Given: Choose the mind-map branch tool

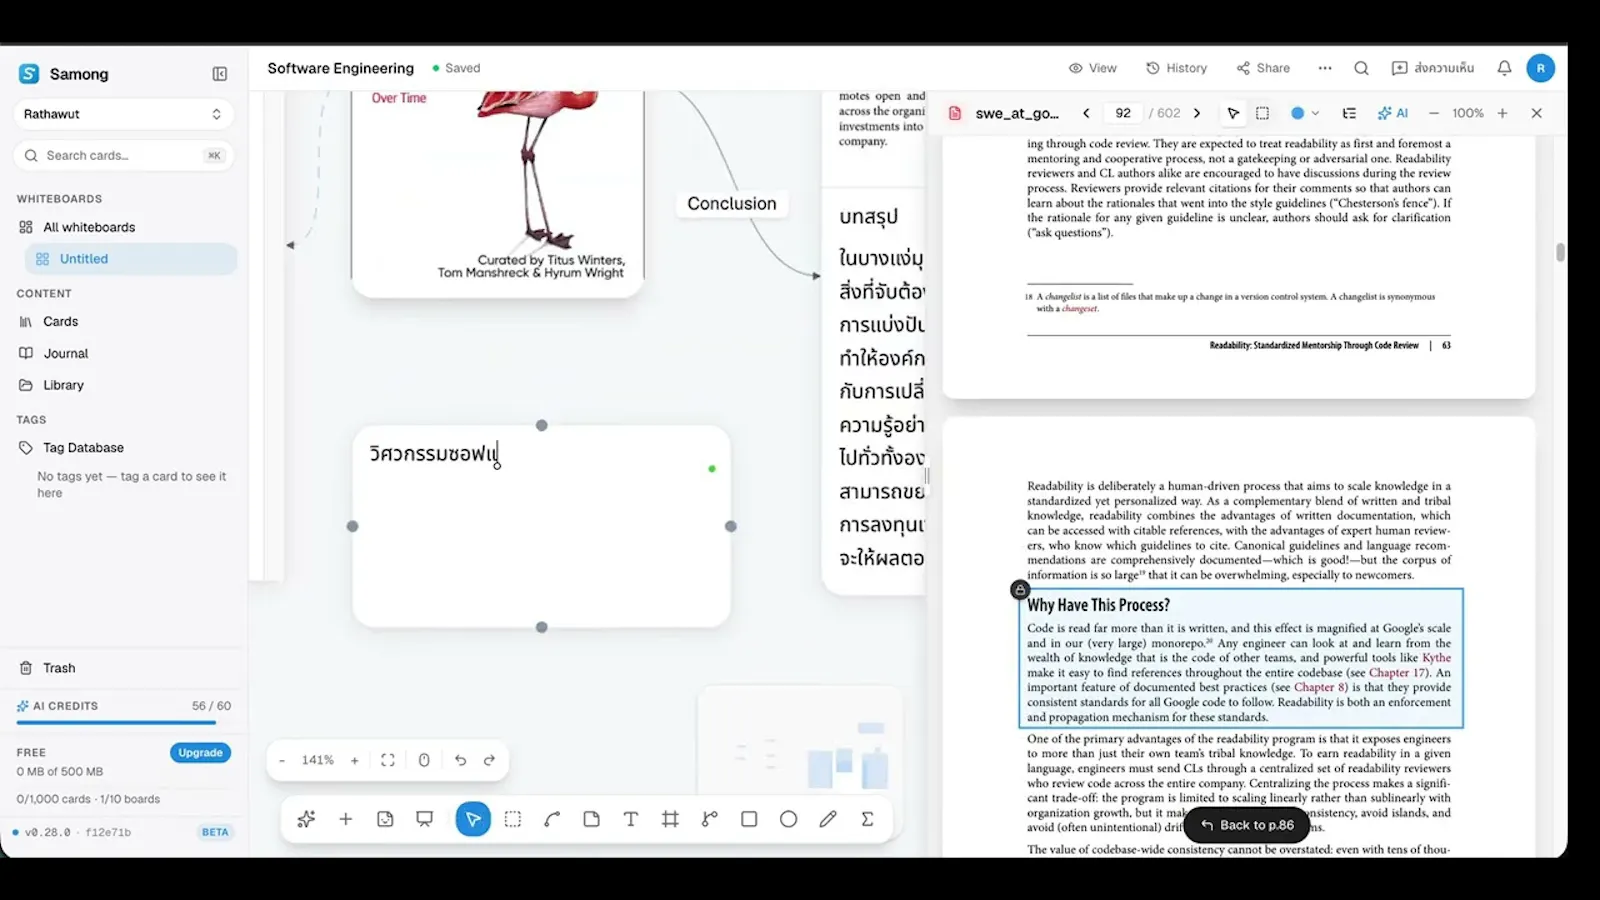Looking at the screenshot, I should pos(710,819).
